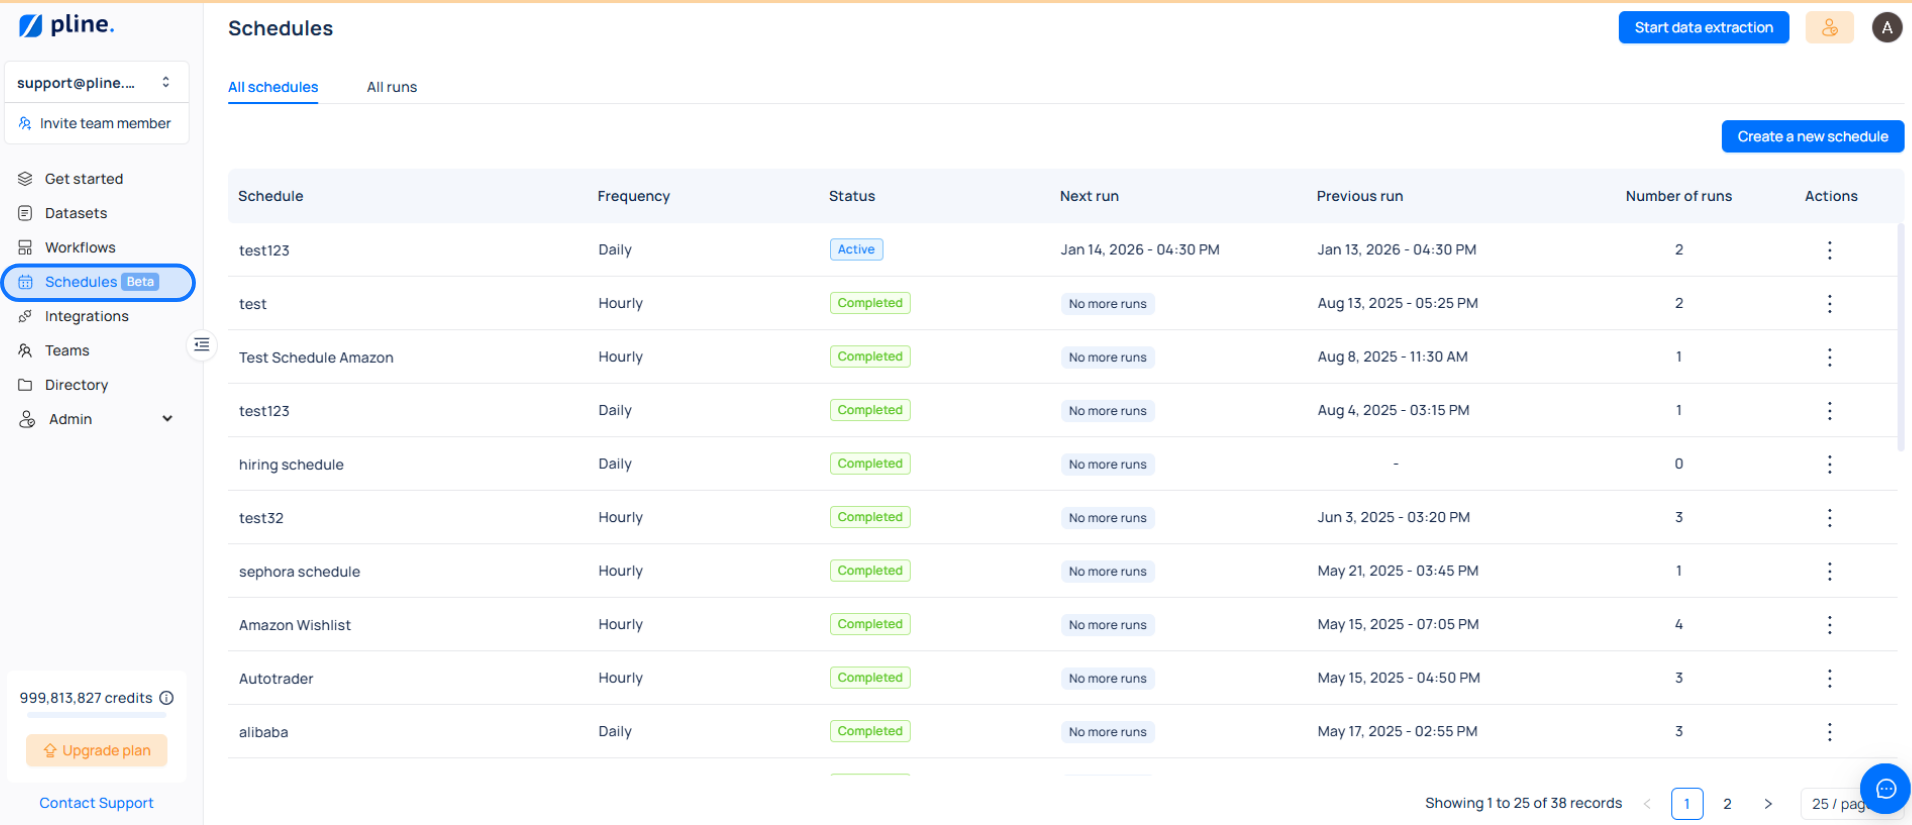Open the support@pline workspace switcher
Image resolution: width=1912 pixels, height=825 pixels.
(96, 83)
